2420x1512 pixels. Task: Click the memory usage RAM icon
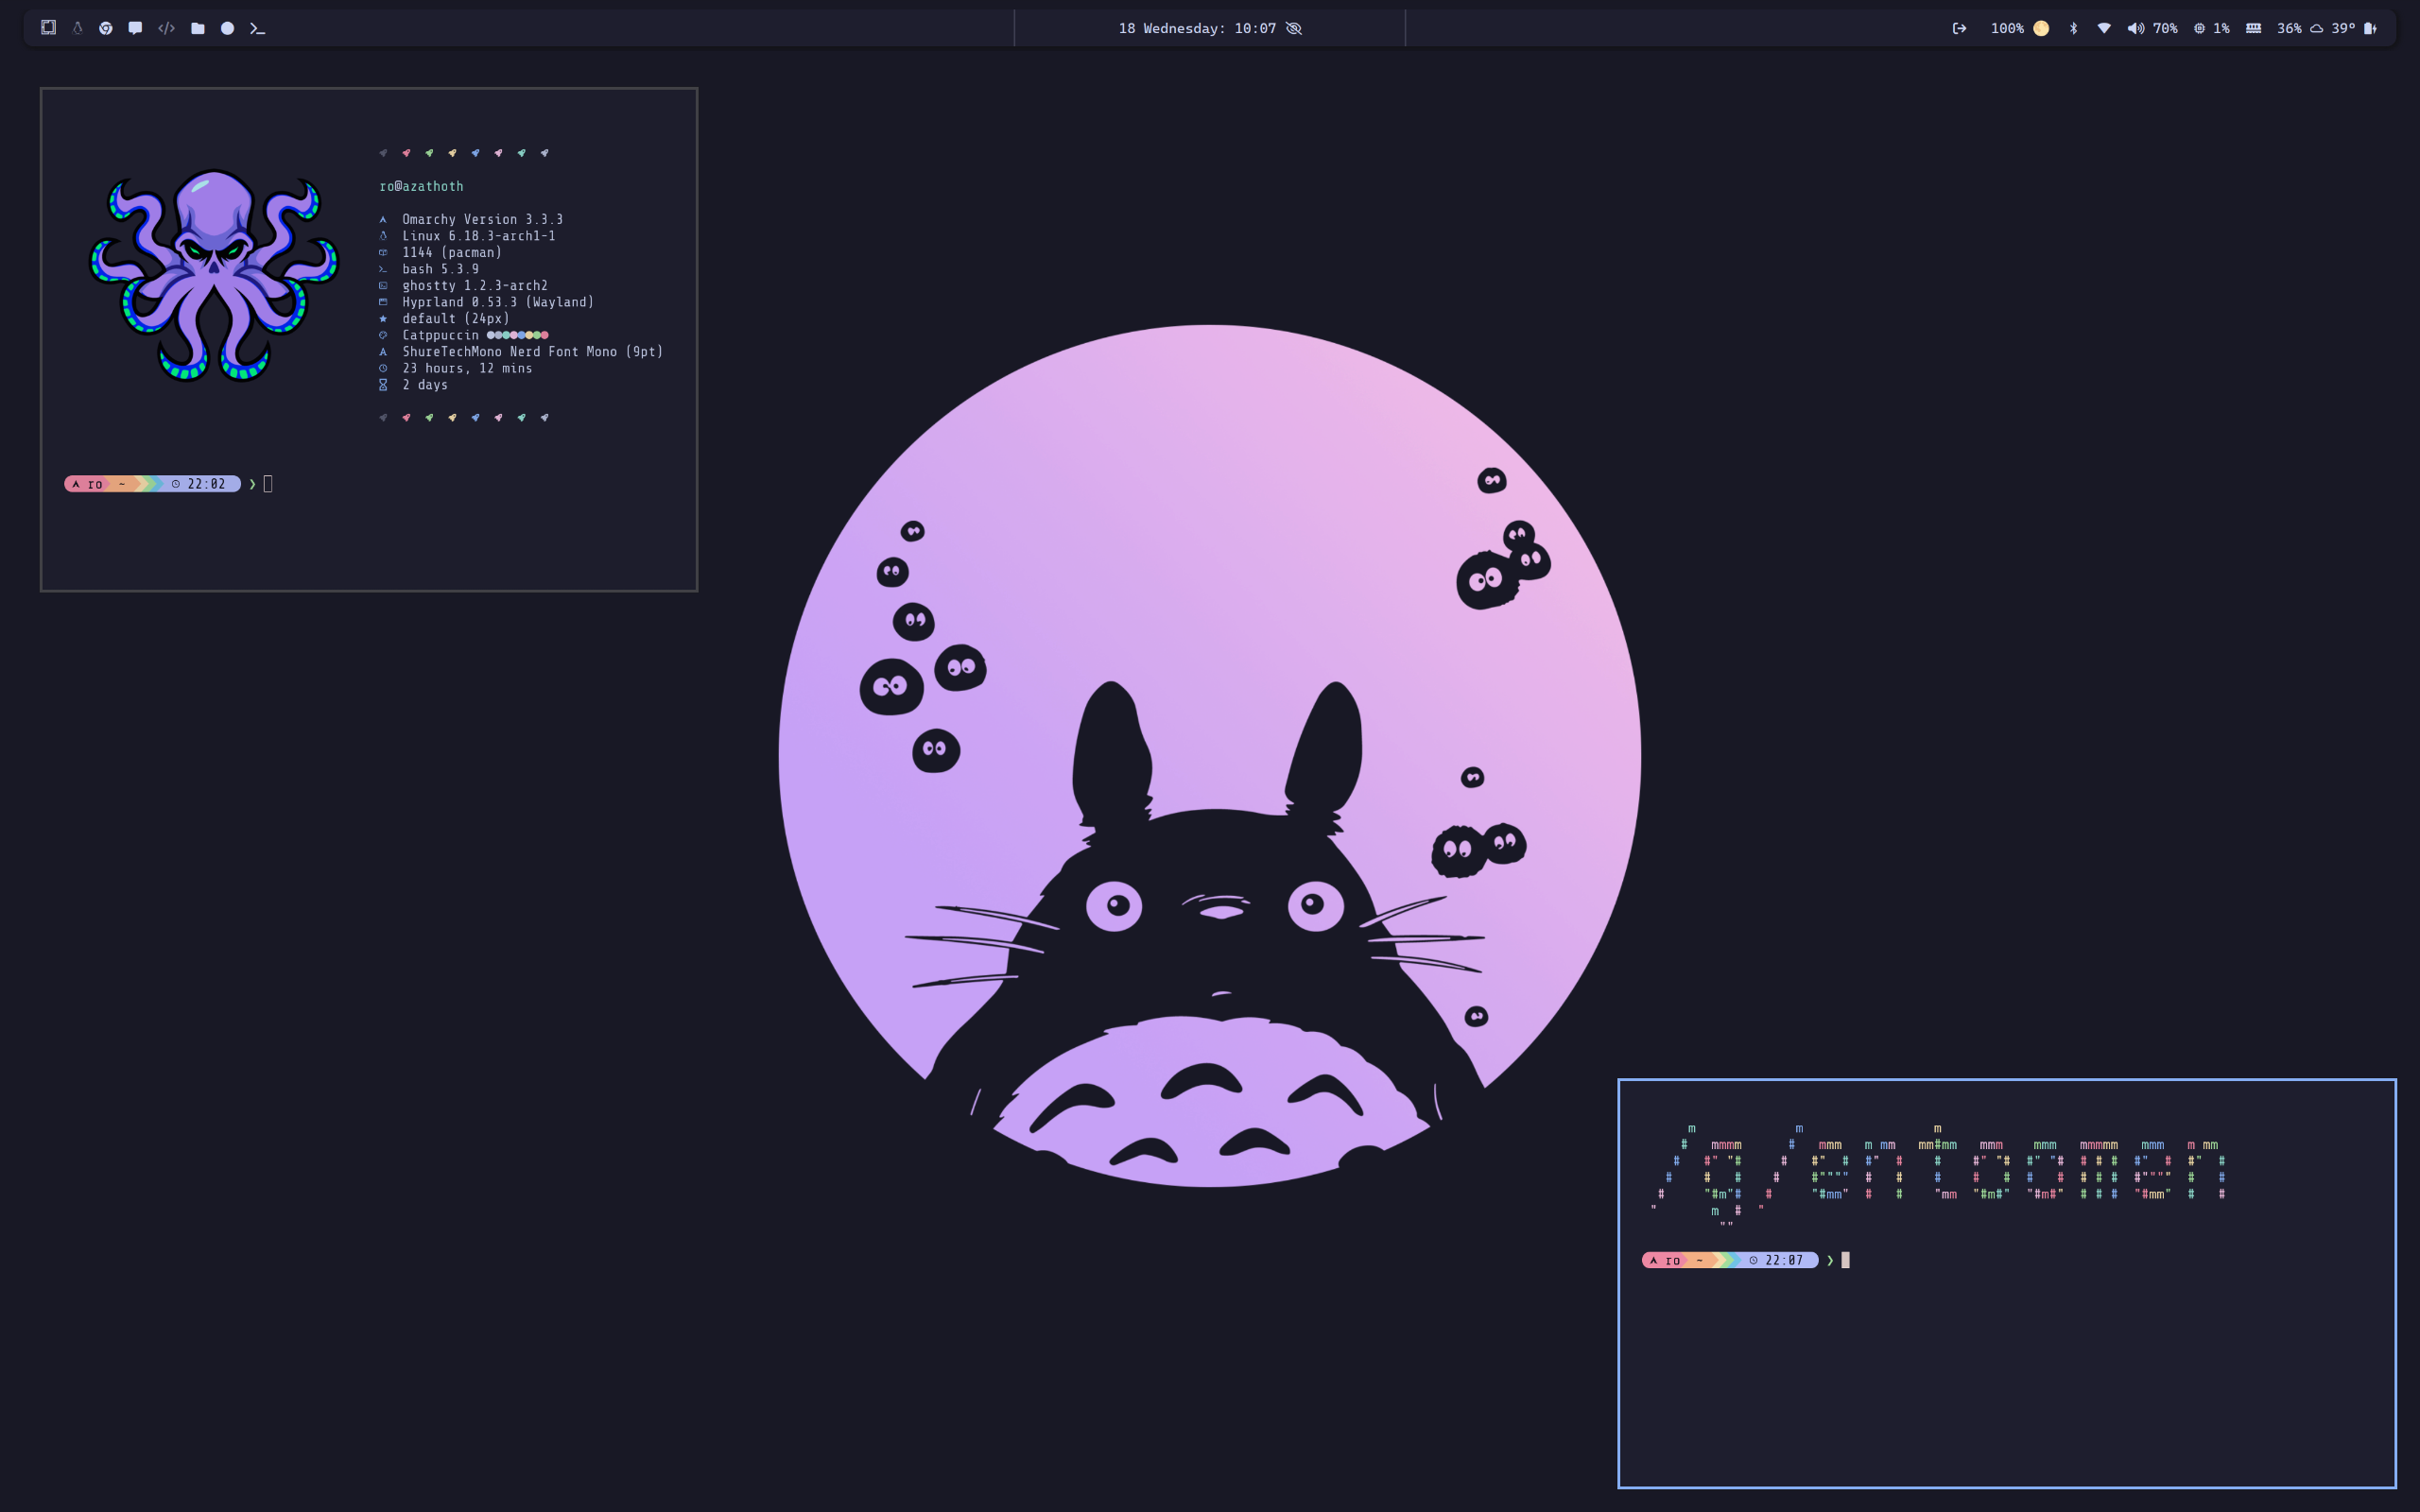(x=2253, y=28)
